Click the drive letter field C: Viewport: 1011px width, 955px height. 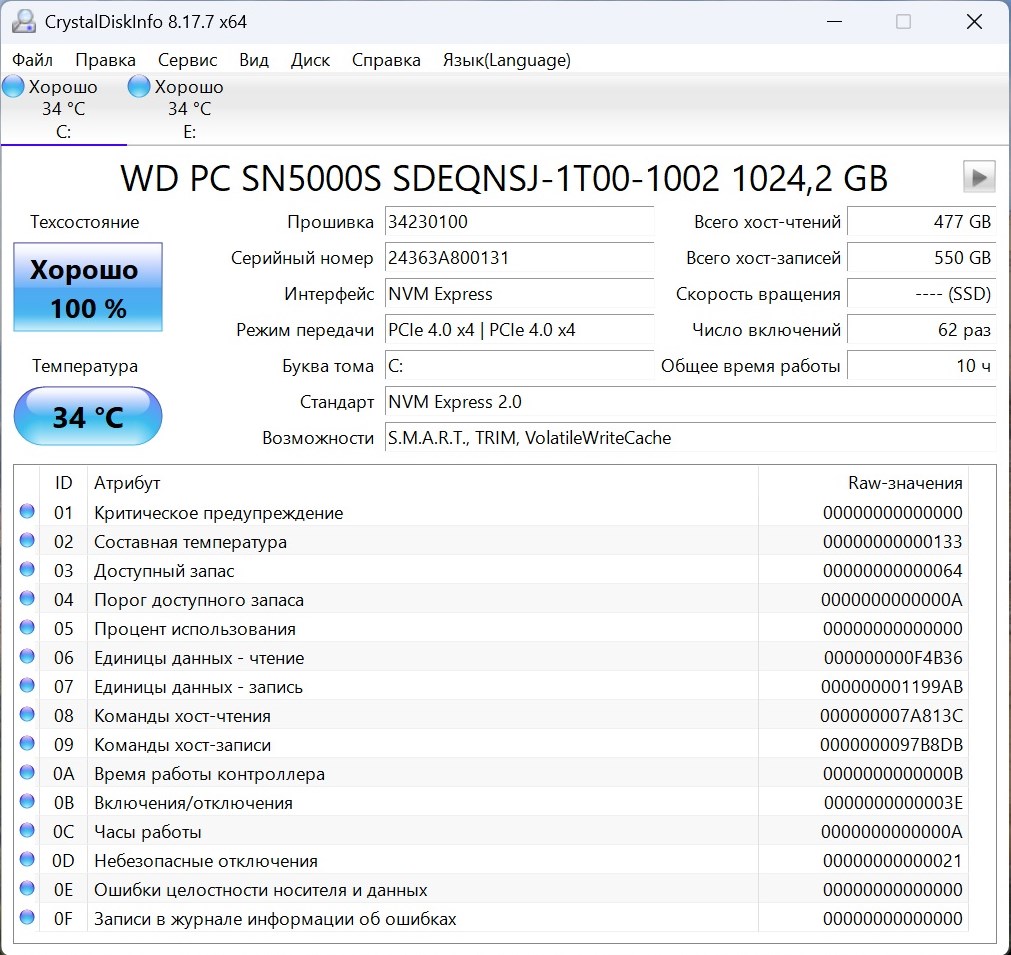point(519,366)
